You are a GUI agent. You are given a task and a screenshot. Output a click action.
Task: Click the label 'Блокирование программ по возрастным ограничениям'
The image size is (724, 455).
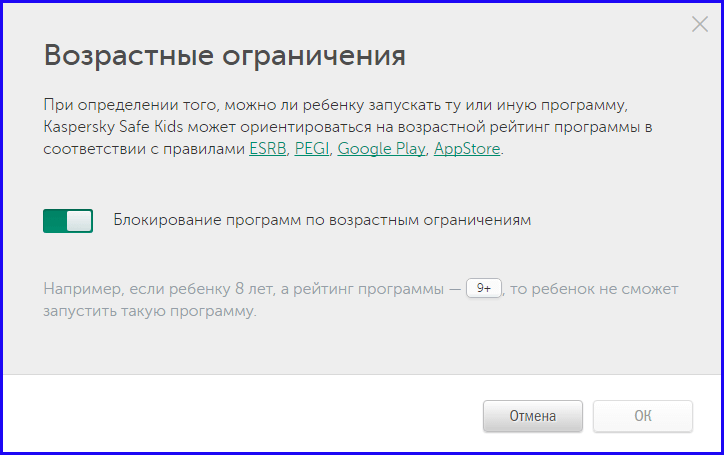[321, 220]
